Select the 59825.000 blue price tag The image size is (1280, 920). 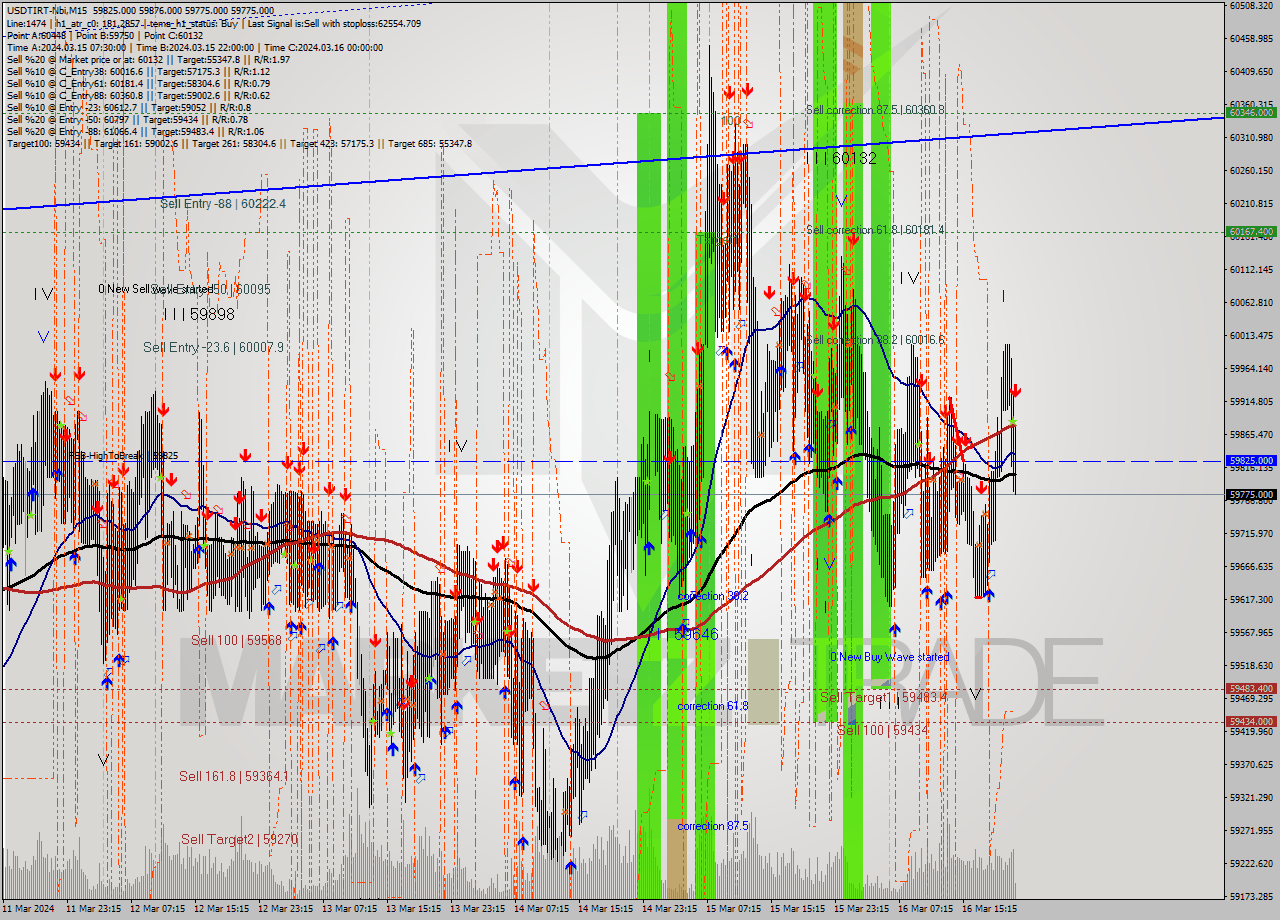tap(1251, 461)
